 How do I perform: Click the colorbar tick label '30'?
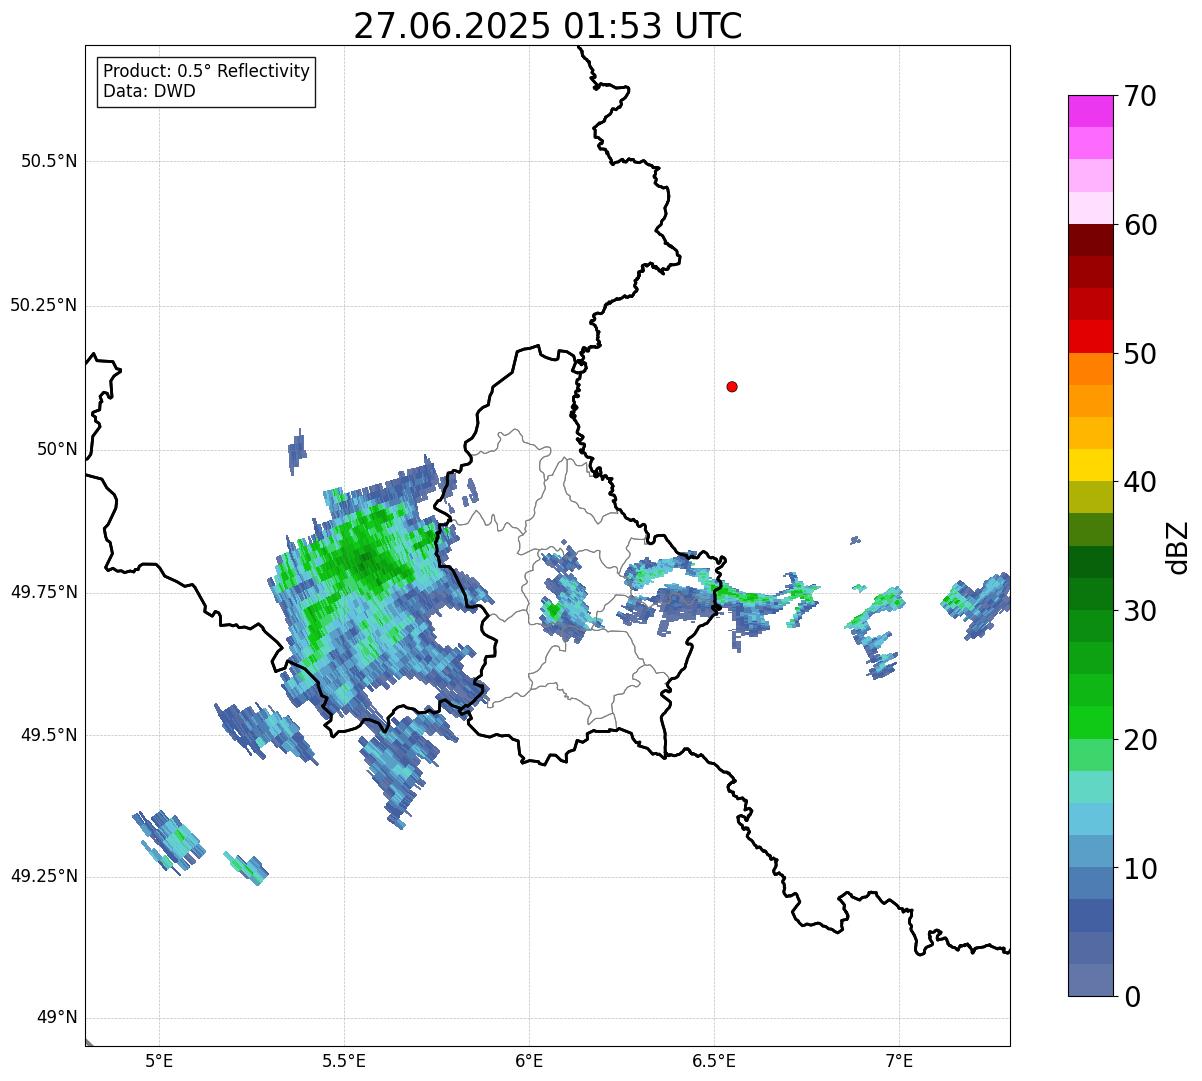pyautogui.click(x=1140, y=611)
